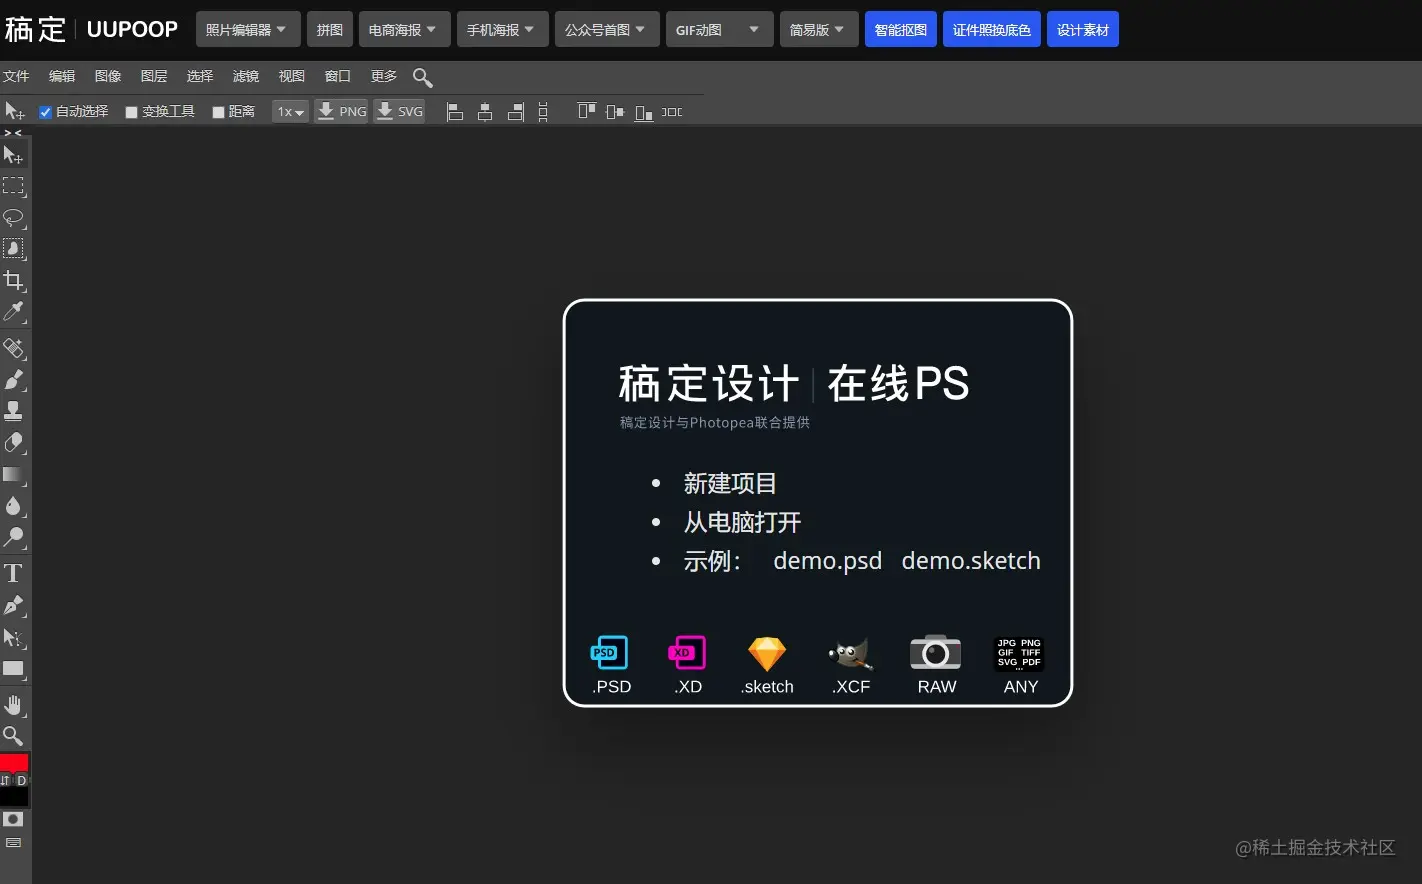
Task: Select the Blur drop tool
Action: pos(13,505)
